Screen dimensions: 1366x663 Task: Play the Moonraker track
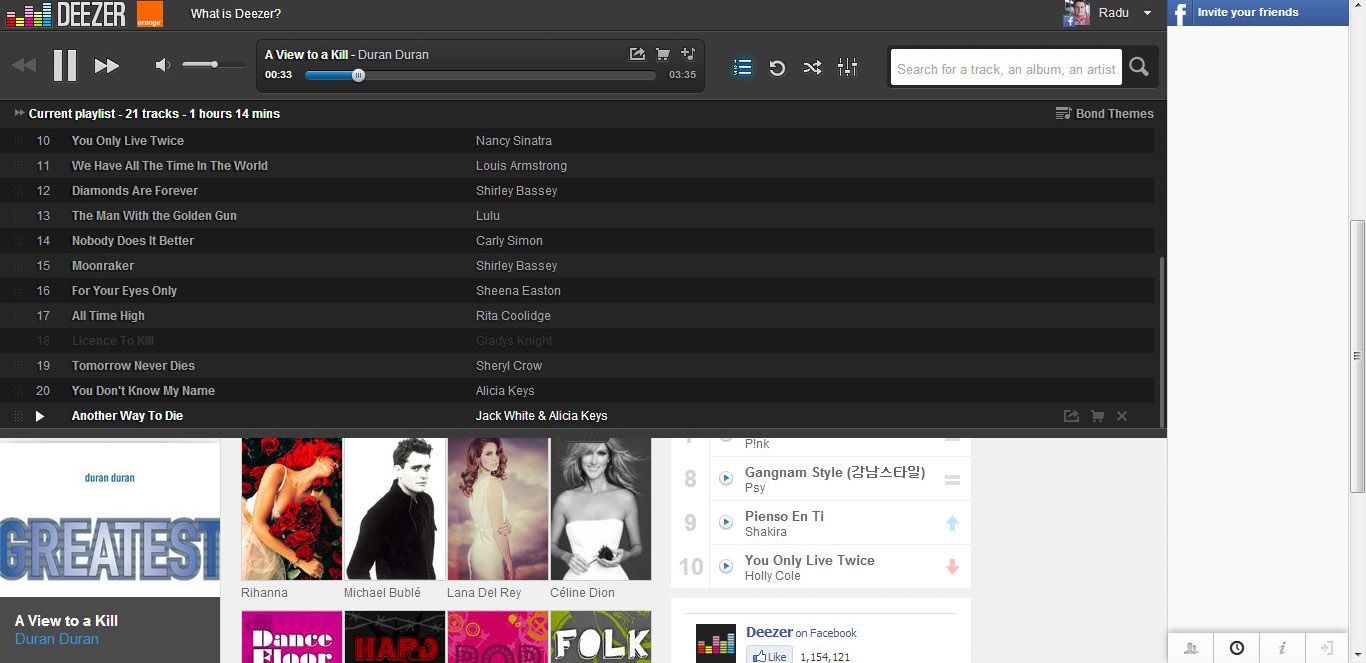pyautogui.click(x=103, y=266)
